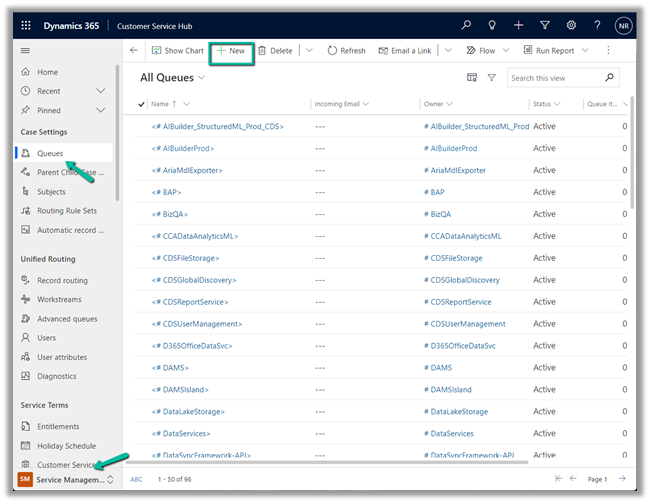
Task: Click the help question mark icon
Action: tap(597, 24)
